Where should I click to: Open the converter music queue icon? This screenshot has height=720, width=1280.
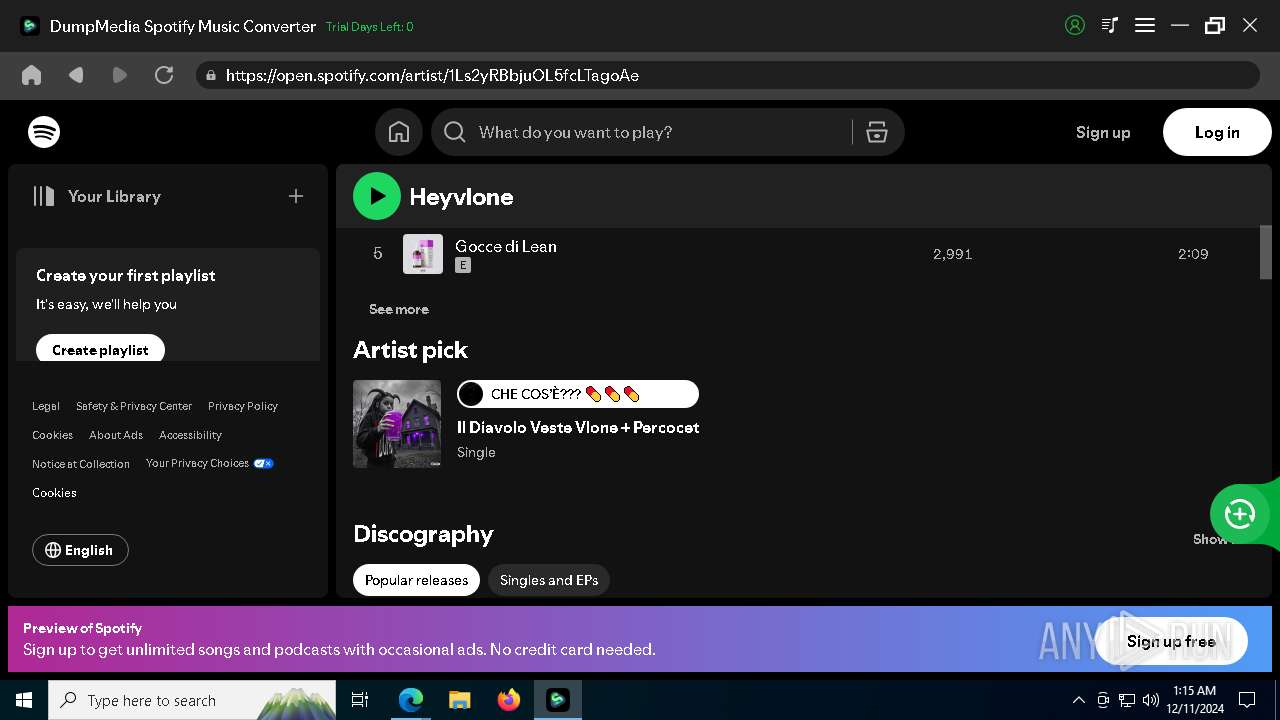click(1109, 26)
